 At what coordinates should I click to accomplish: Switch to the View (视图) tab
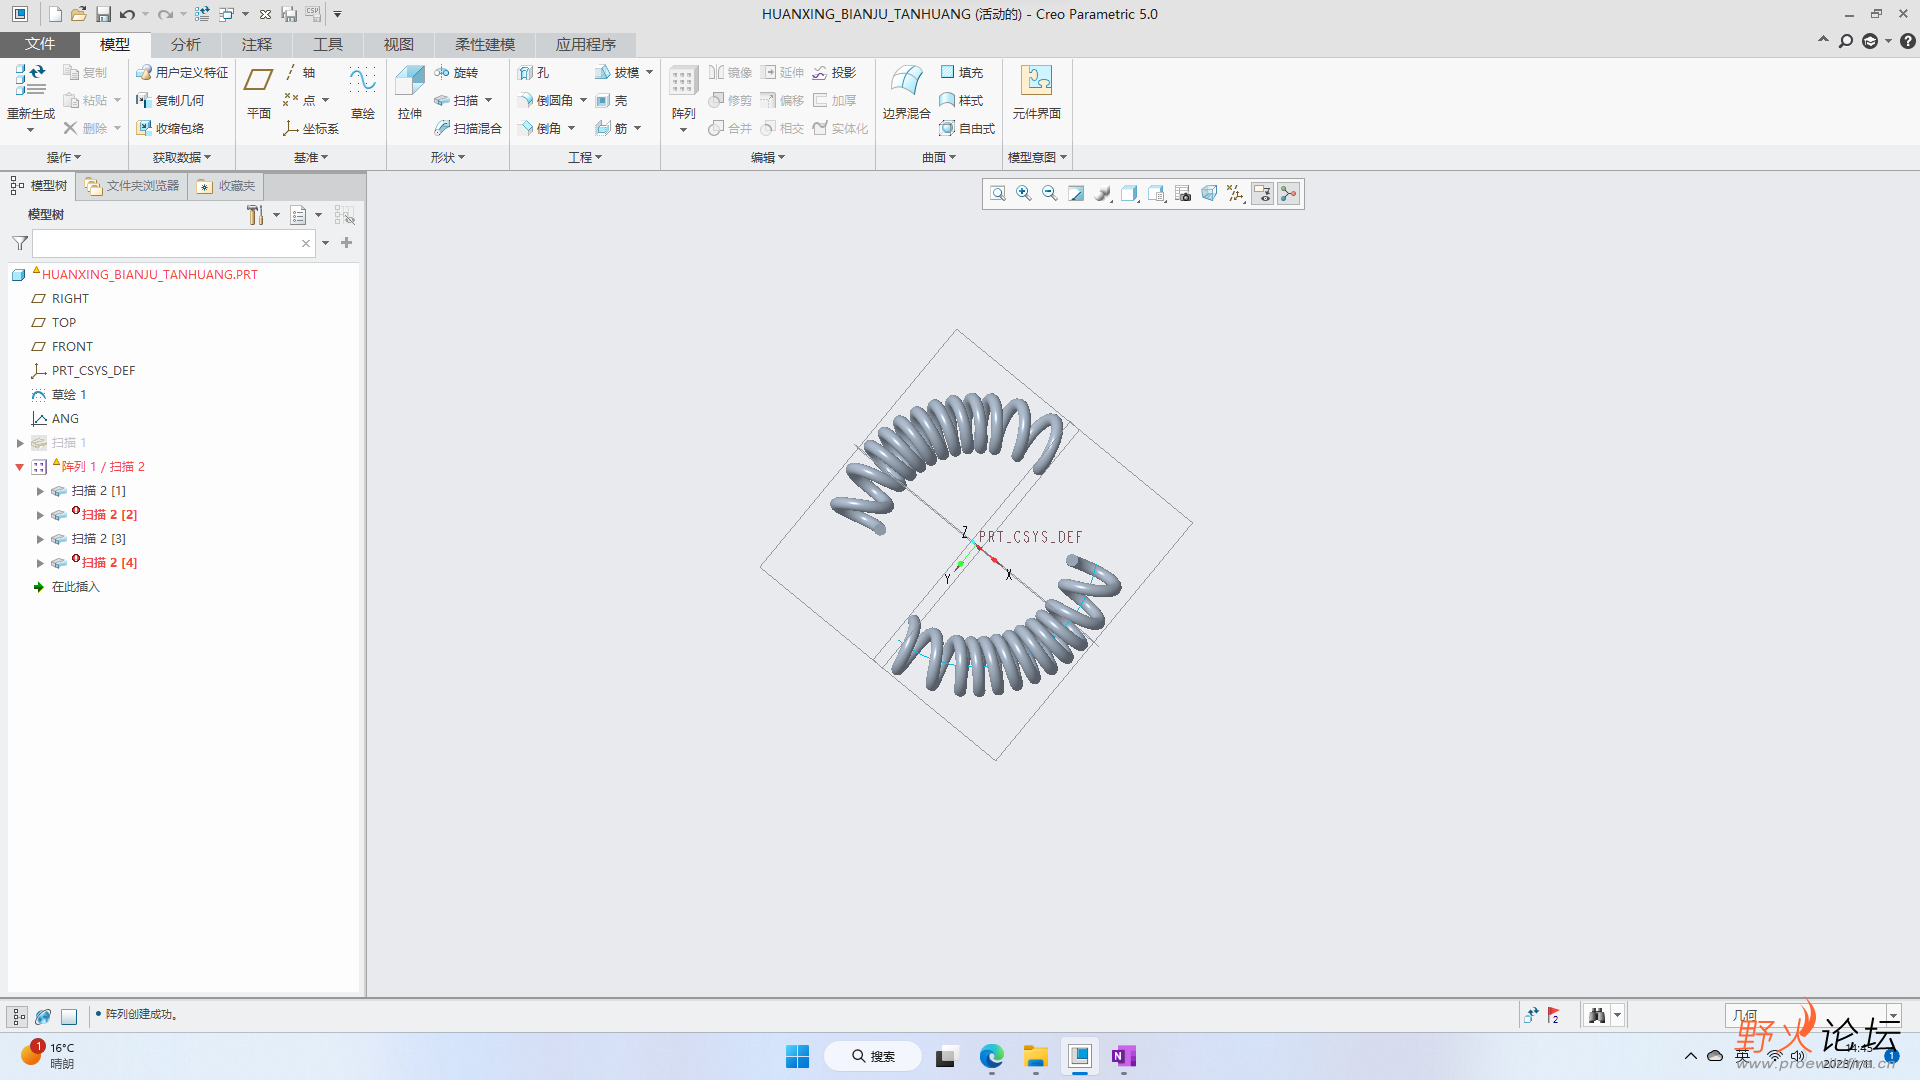[x=399, y=44]
